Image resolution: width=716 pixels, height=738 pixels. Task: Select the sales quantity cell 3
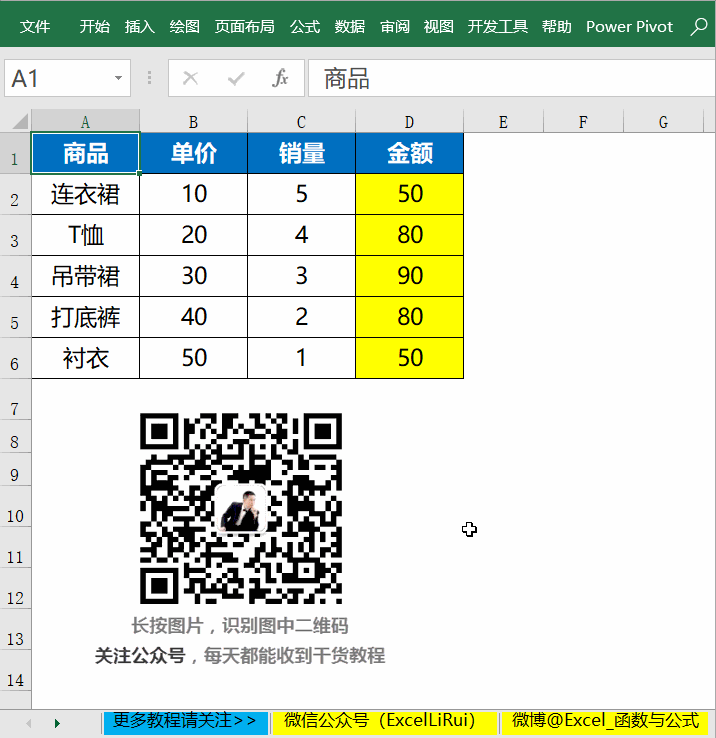click(x=301, y=276)
